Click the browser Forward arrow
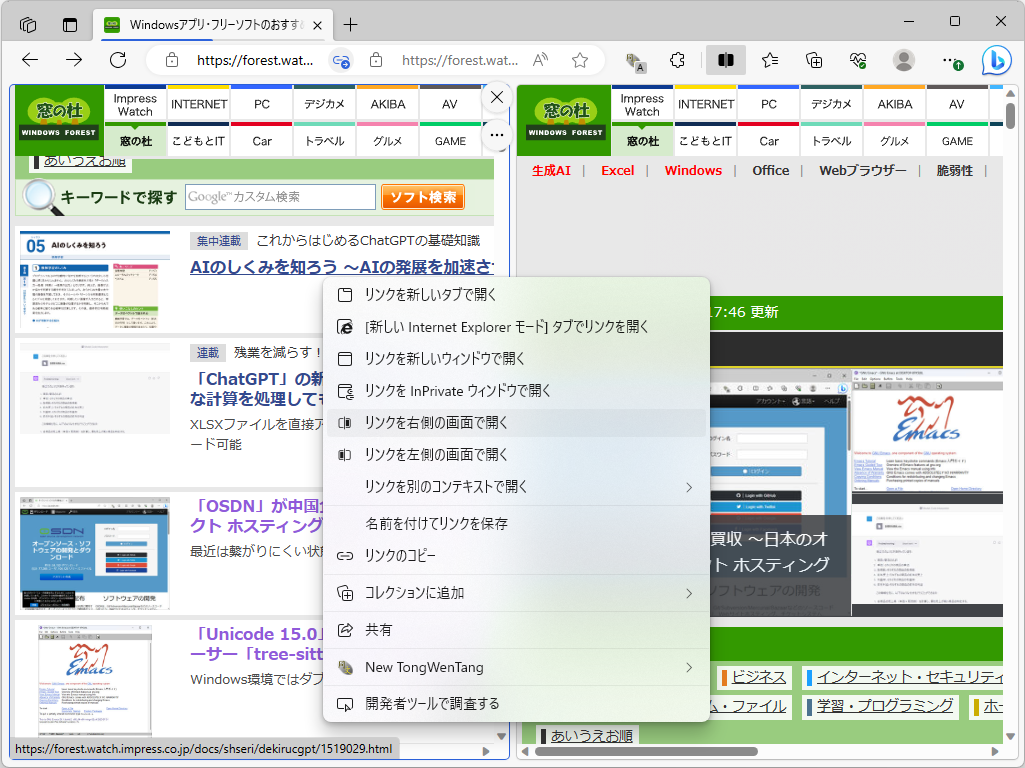 74,60
